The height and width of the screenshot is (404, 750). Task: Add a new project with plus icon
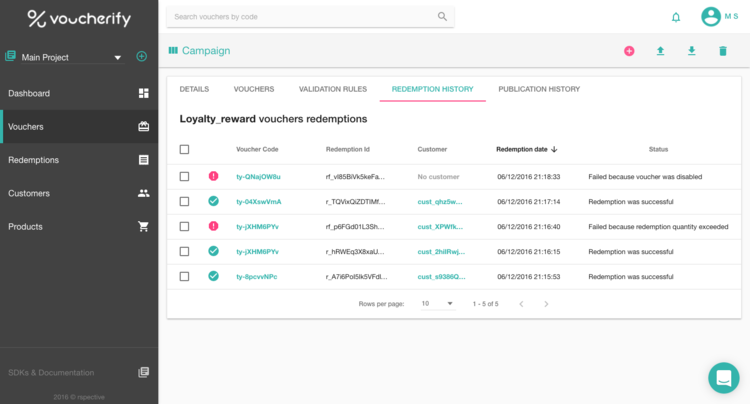pyautogui.click(x=142, y=56)
